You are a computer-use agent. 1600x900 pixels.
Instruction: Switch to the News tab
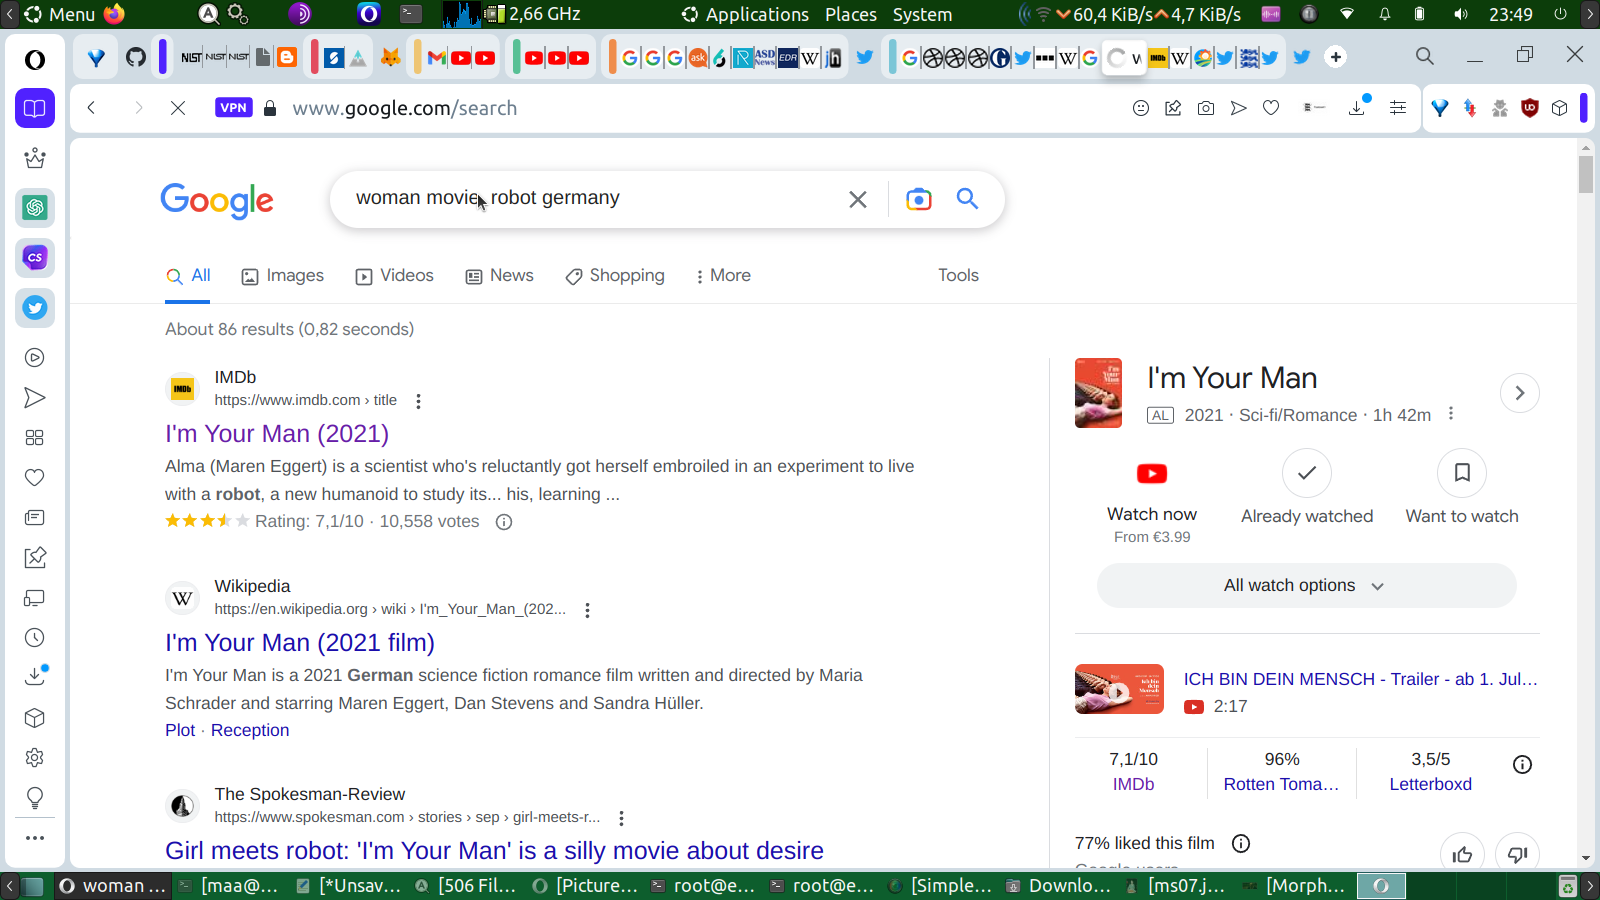(x=500, y=276)
